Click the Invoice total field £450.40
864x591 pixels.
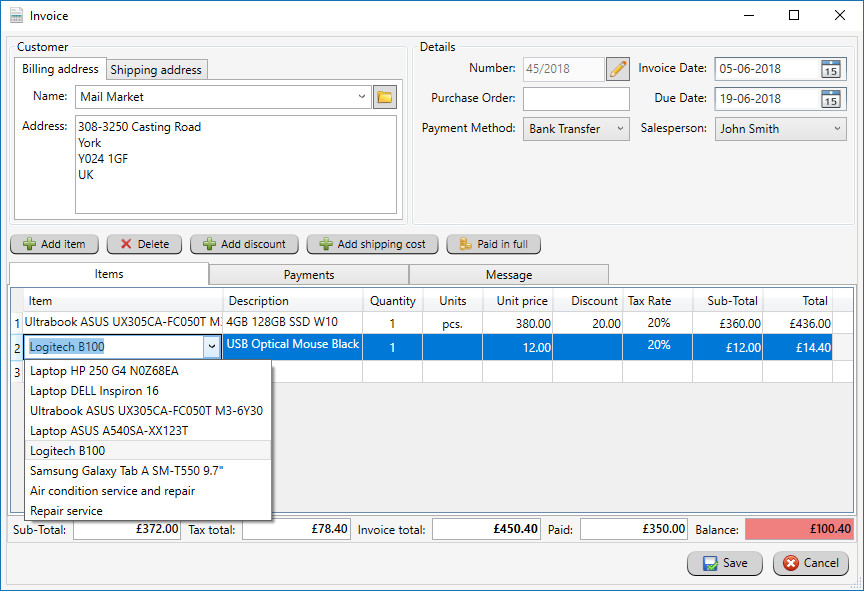click(x=486, y=529)
